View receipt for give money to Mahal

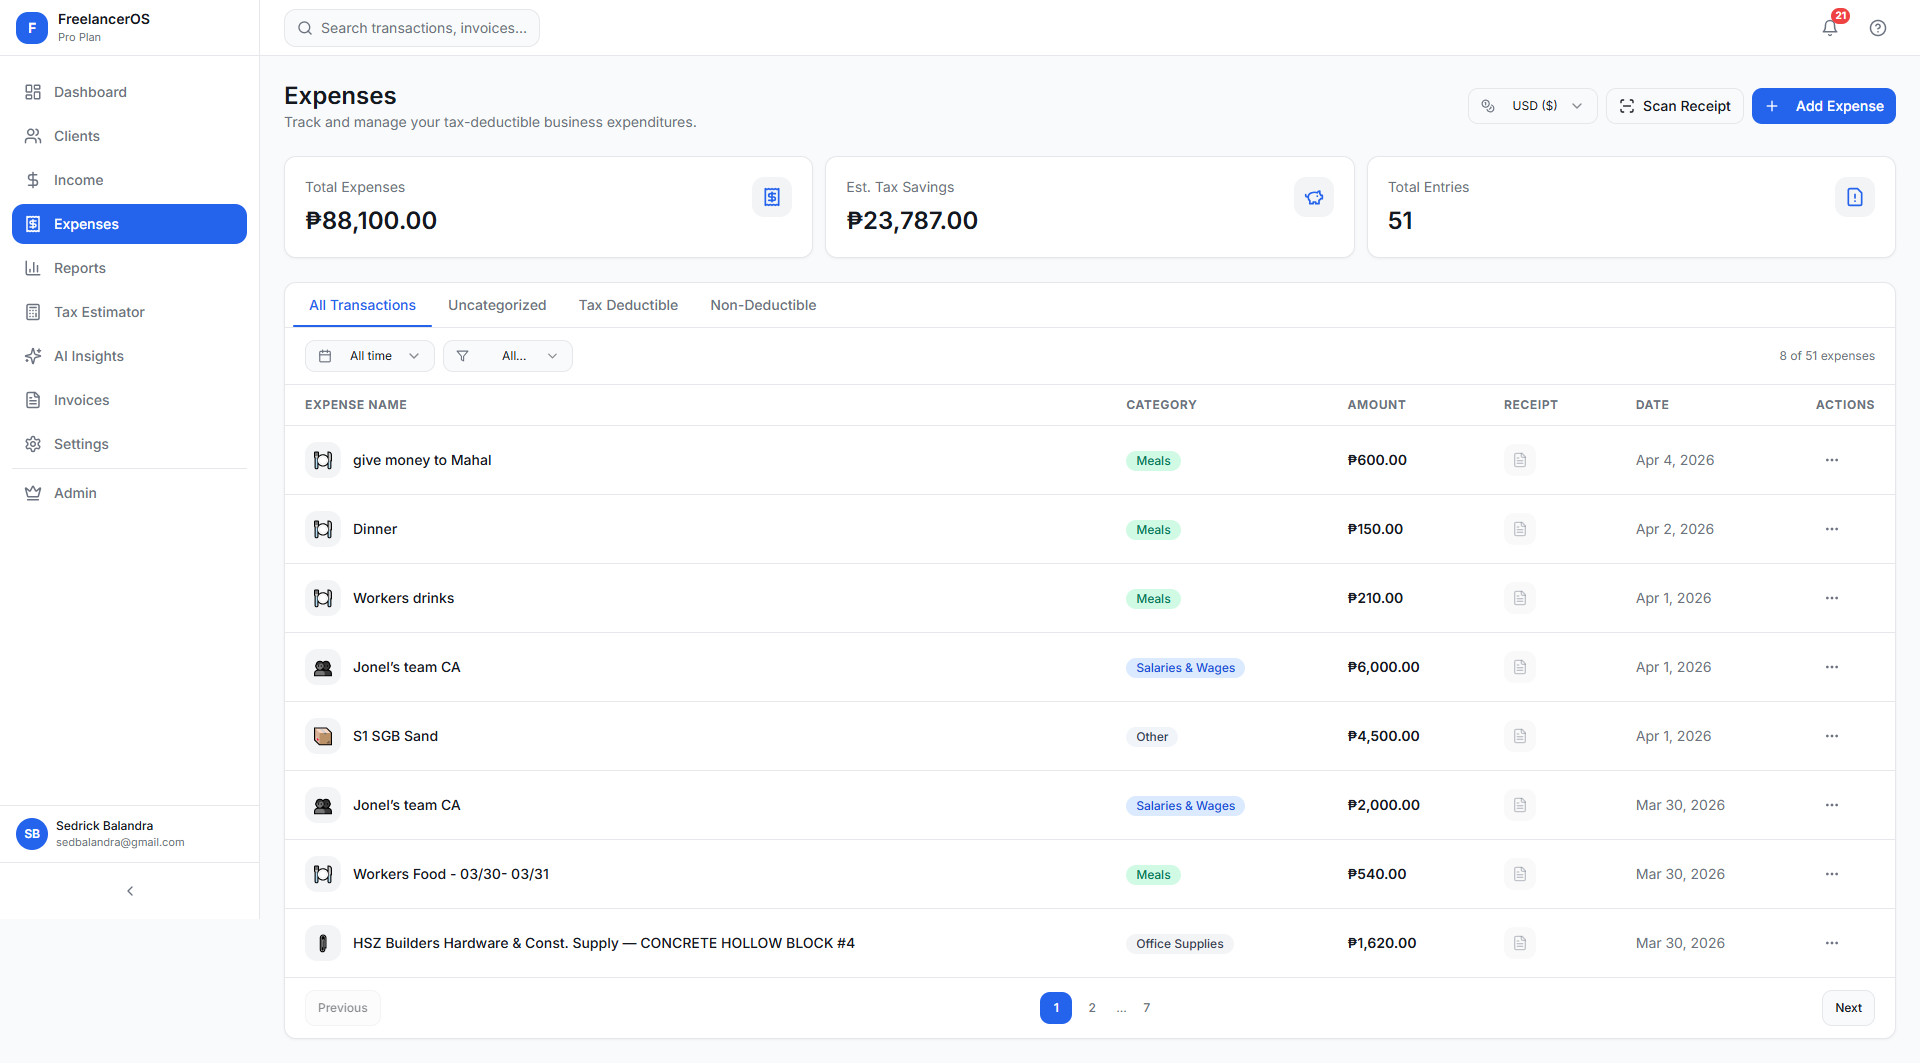tap(1520, 460)
